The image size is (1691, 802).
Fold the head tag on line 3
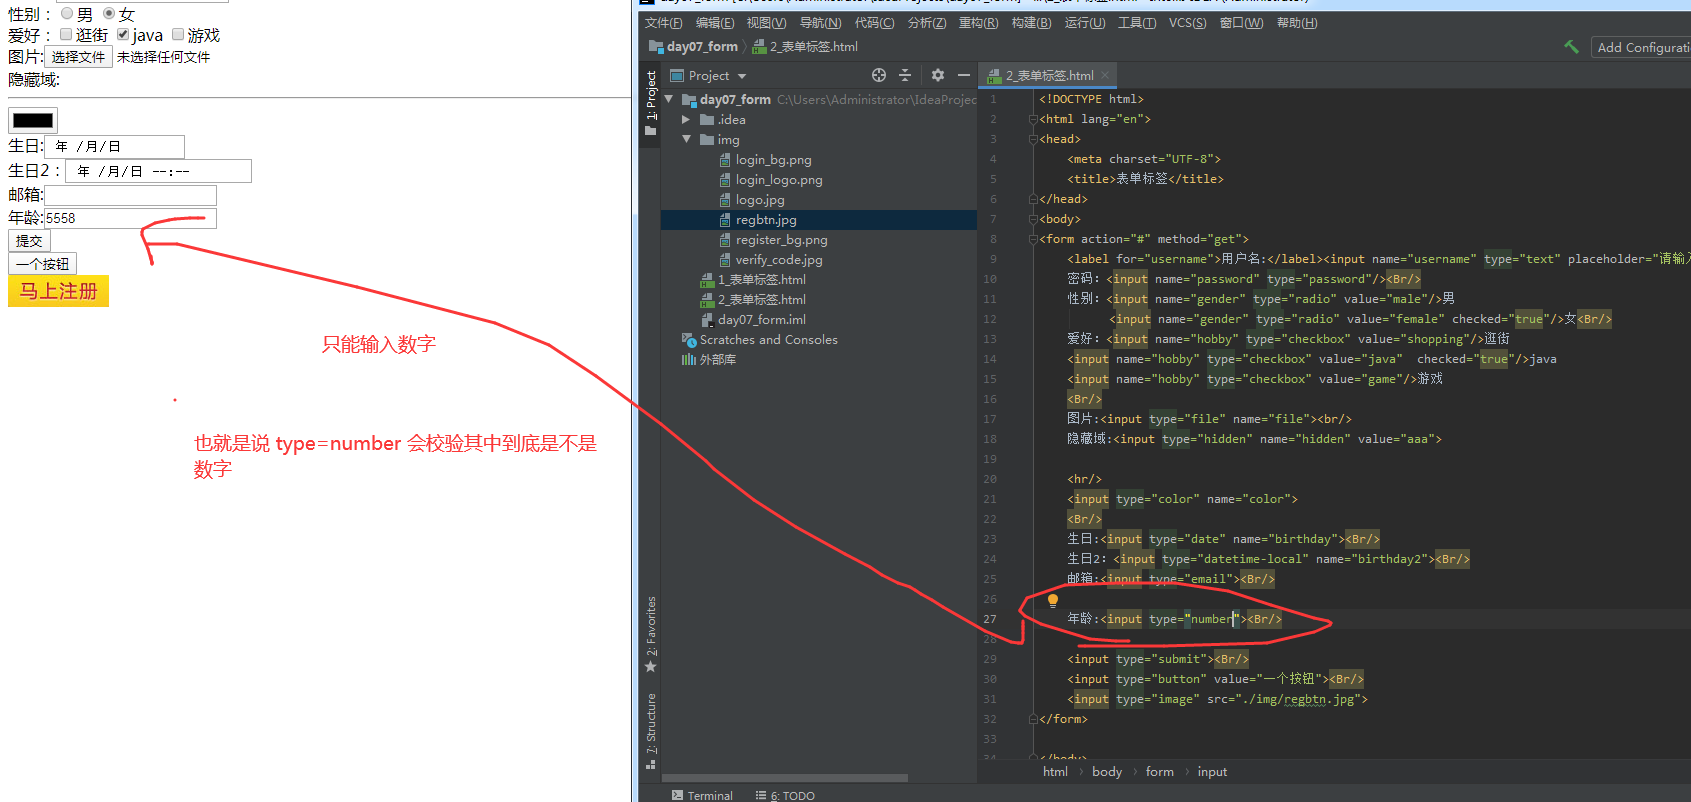1033,139
